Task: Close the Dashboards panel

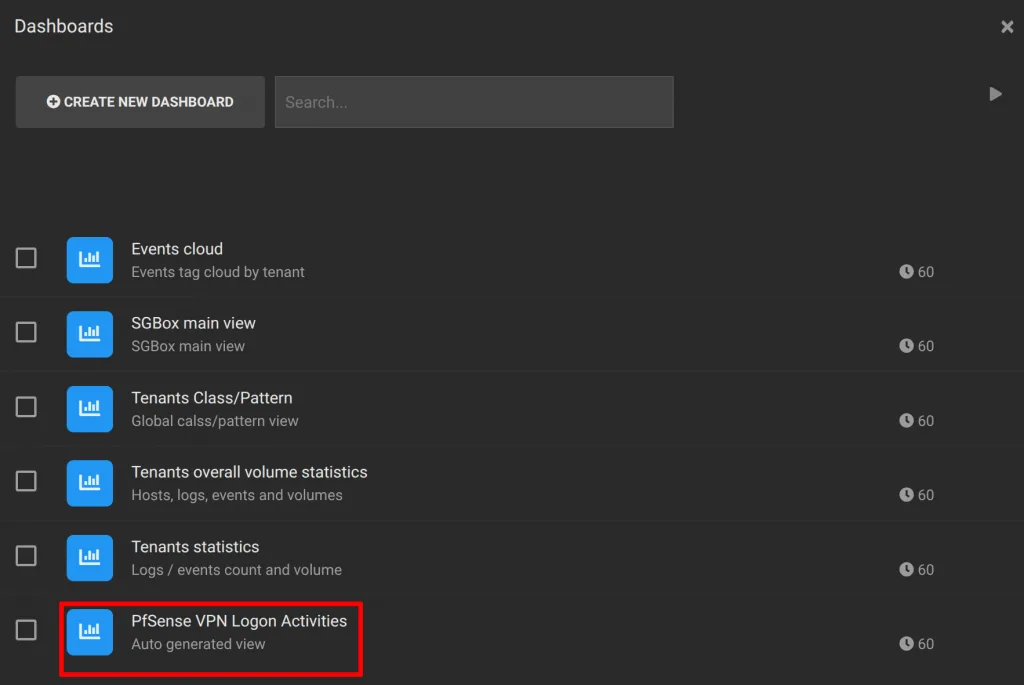Action: (x=1007, y=27)
